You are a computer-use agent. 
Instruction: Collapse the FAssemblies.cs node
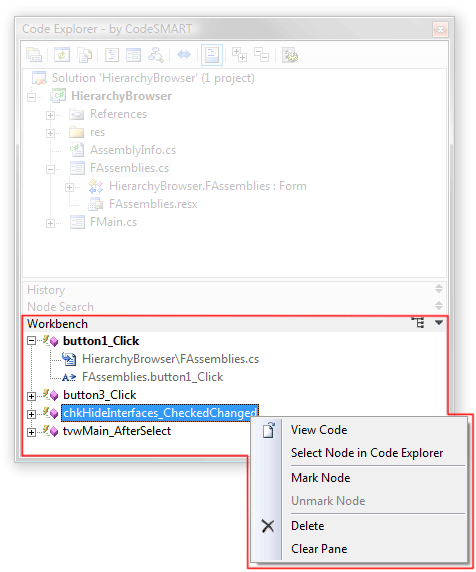(50, 169)
